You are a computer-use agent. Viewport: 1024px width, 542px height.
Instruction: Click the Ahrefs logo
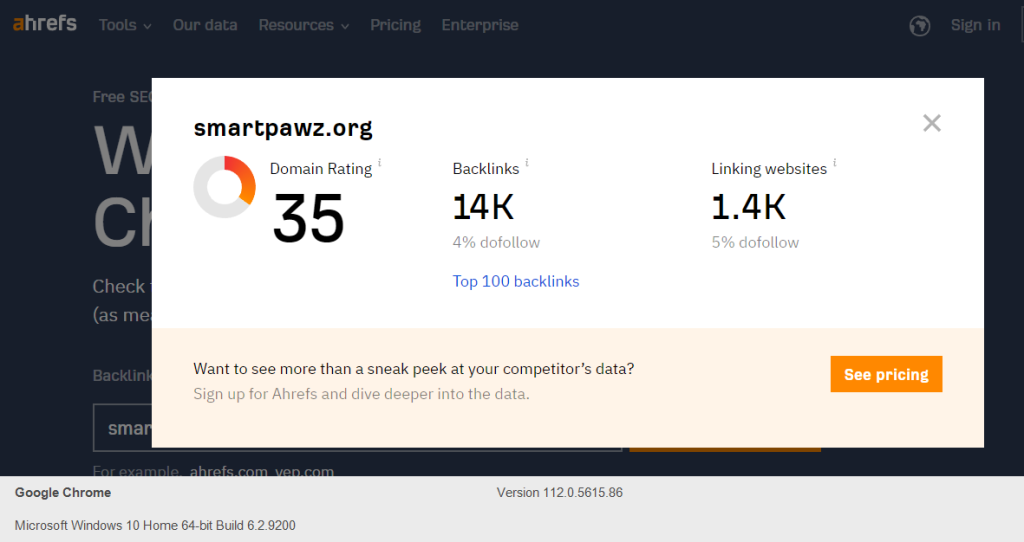[x=44, y=24]
